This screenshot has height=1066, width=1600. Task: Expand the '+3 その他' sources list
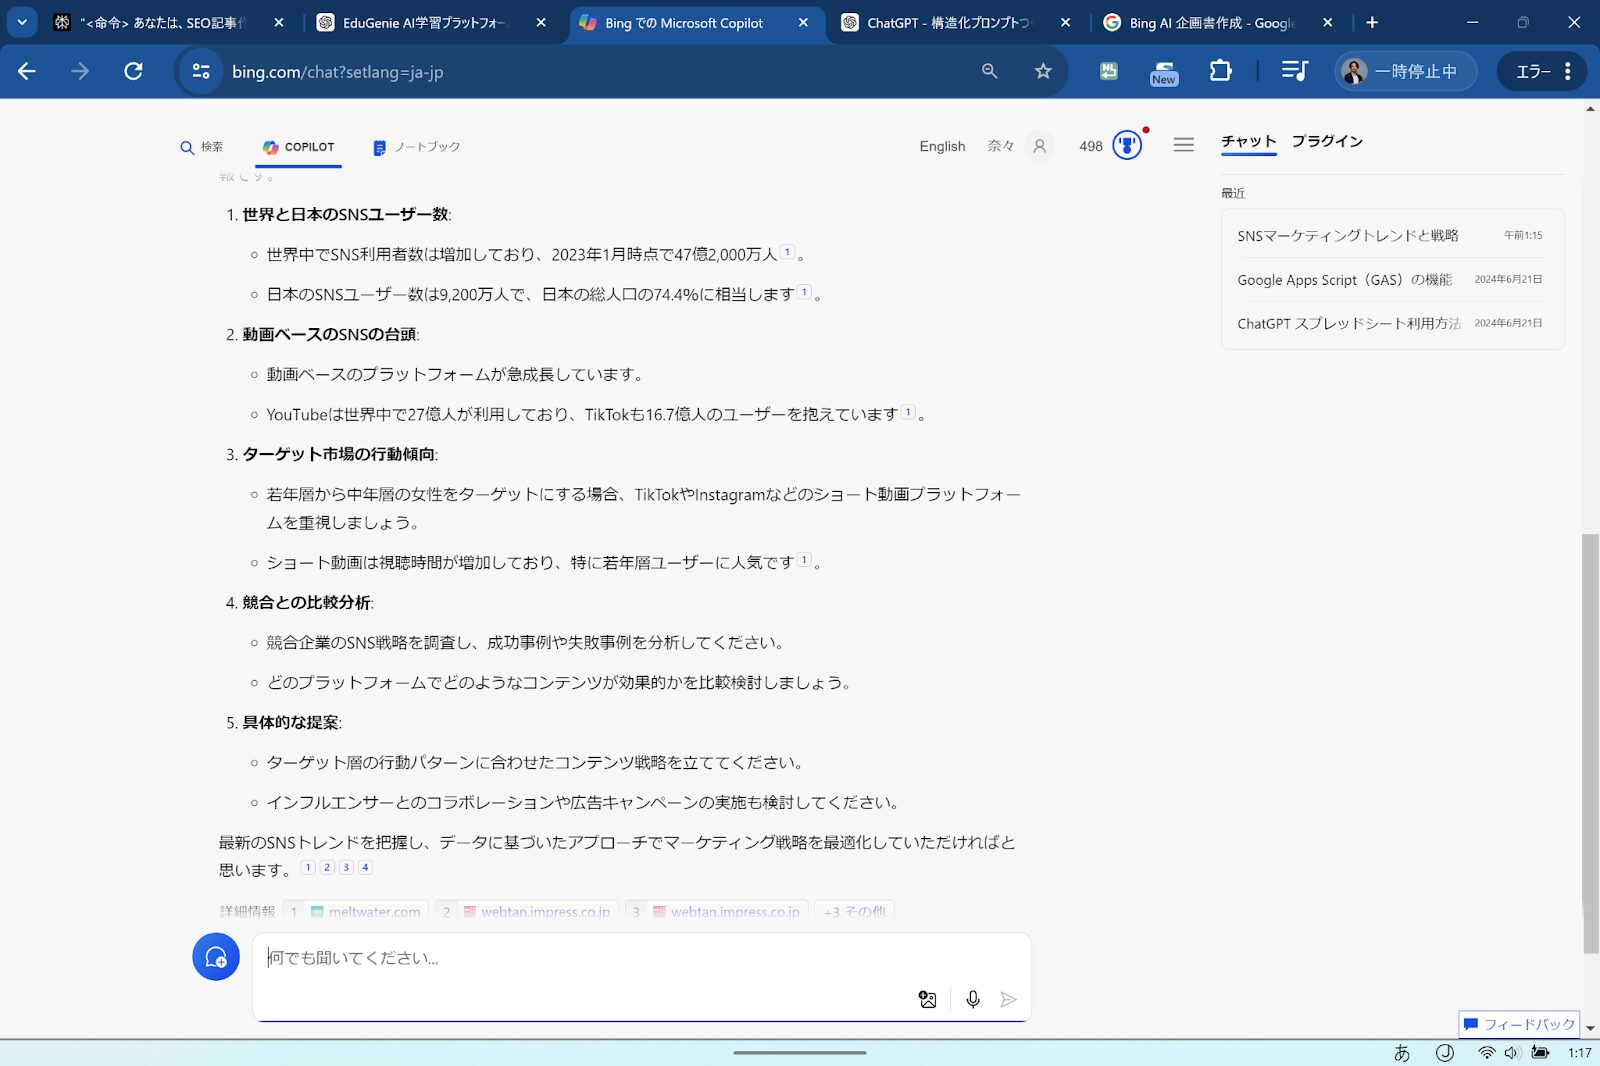click(854, 911)
